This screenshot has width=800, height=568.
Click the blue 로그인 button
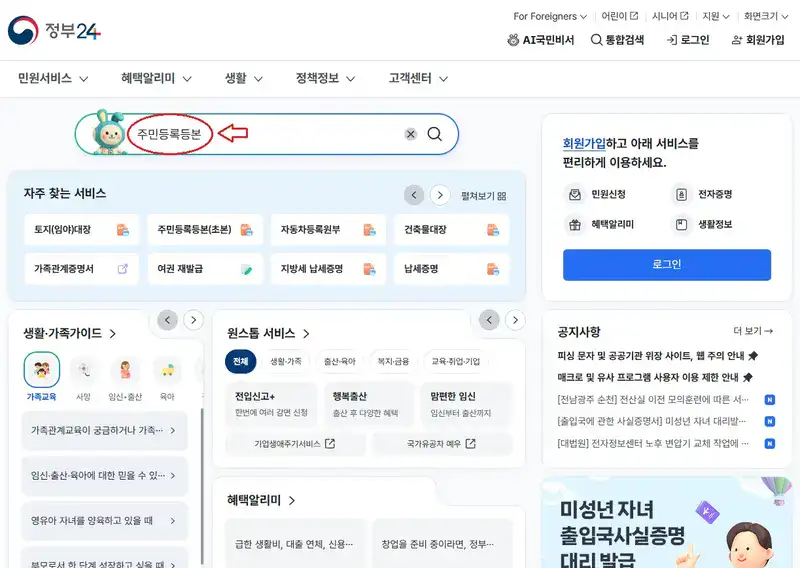click(x=667, y=265)
